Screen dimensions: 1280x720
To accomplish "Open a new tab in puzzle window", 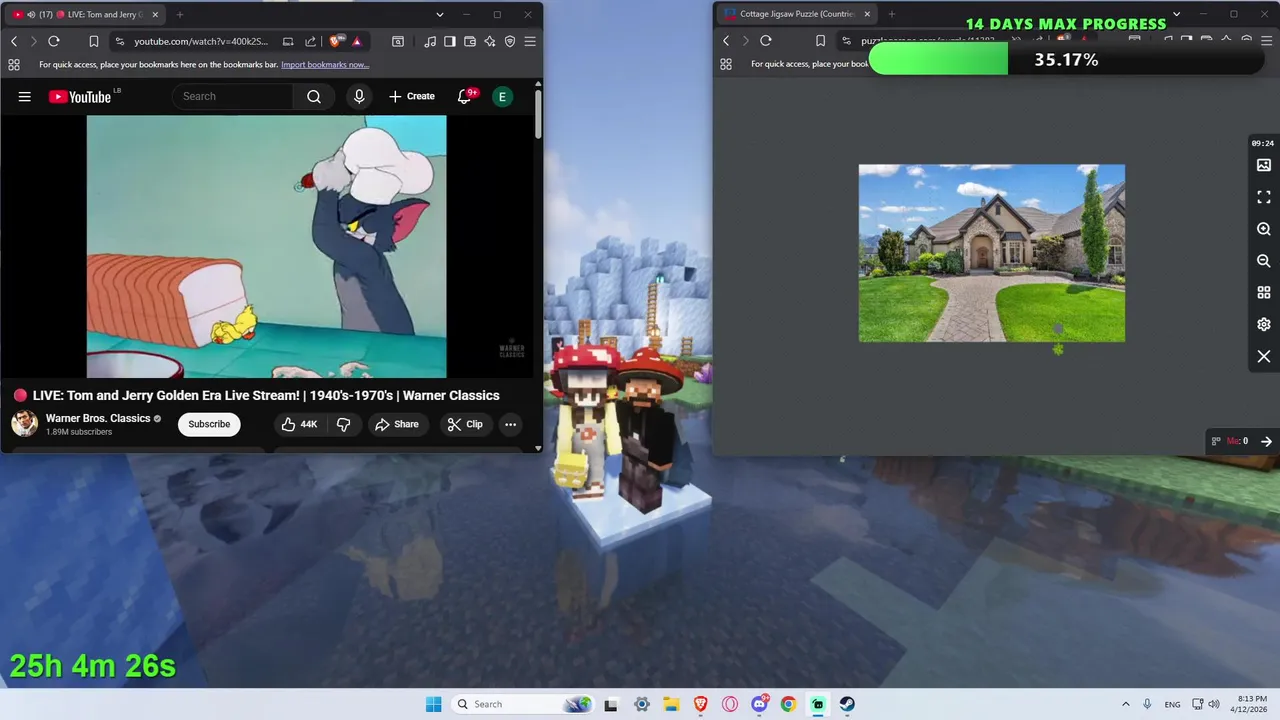I will point(891,14).
